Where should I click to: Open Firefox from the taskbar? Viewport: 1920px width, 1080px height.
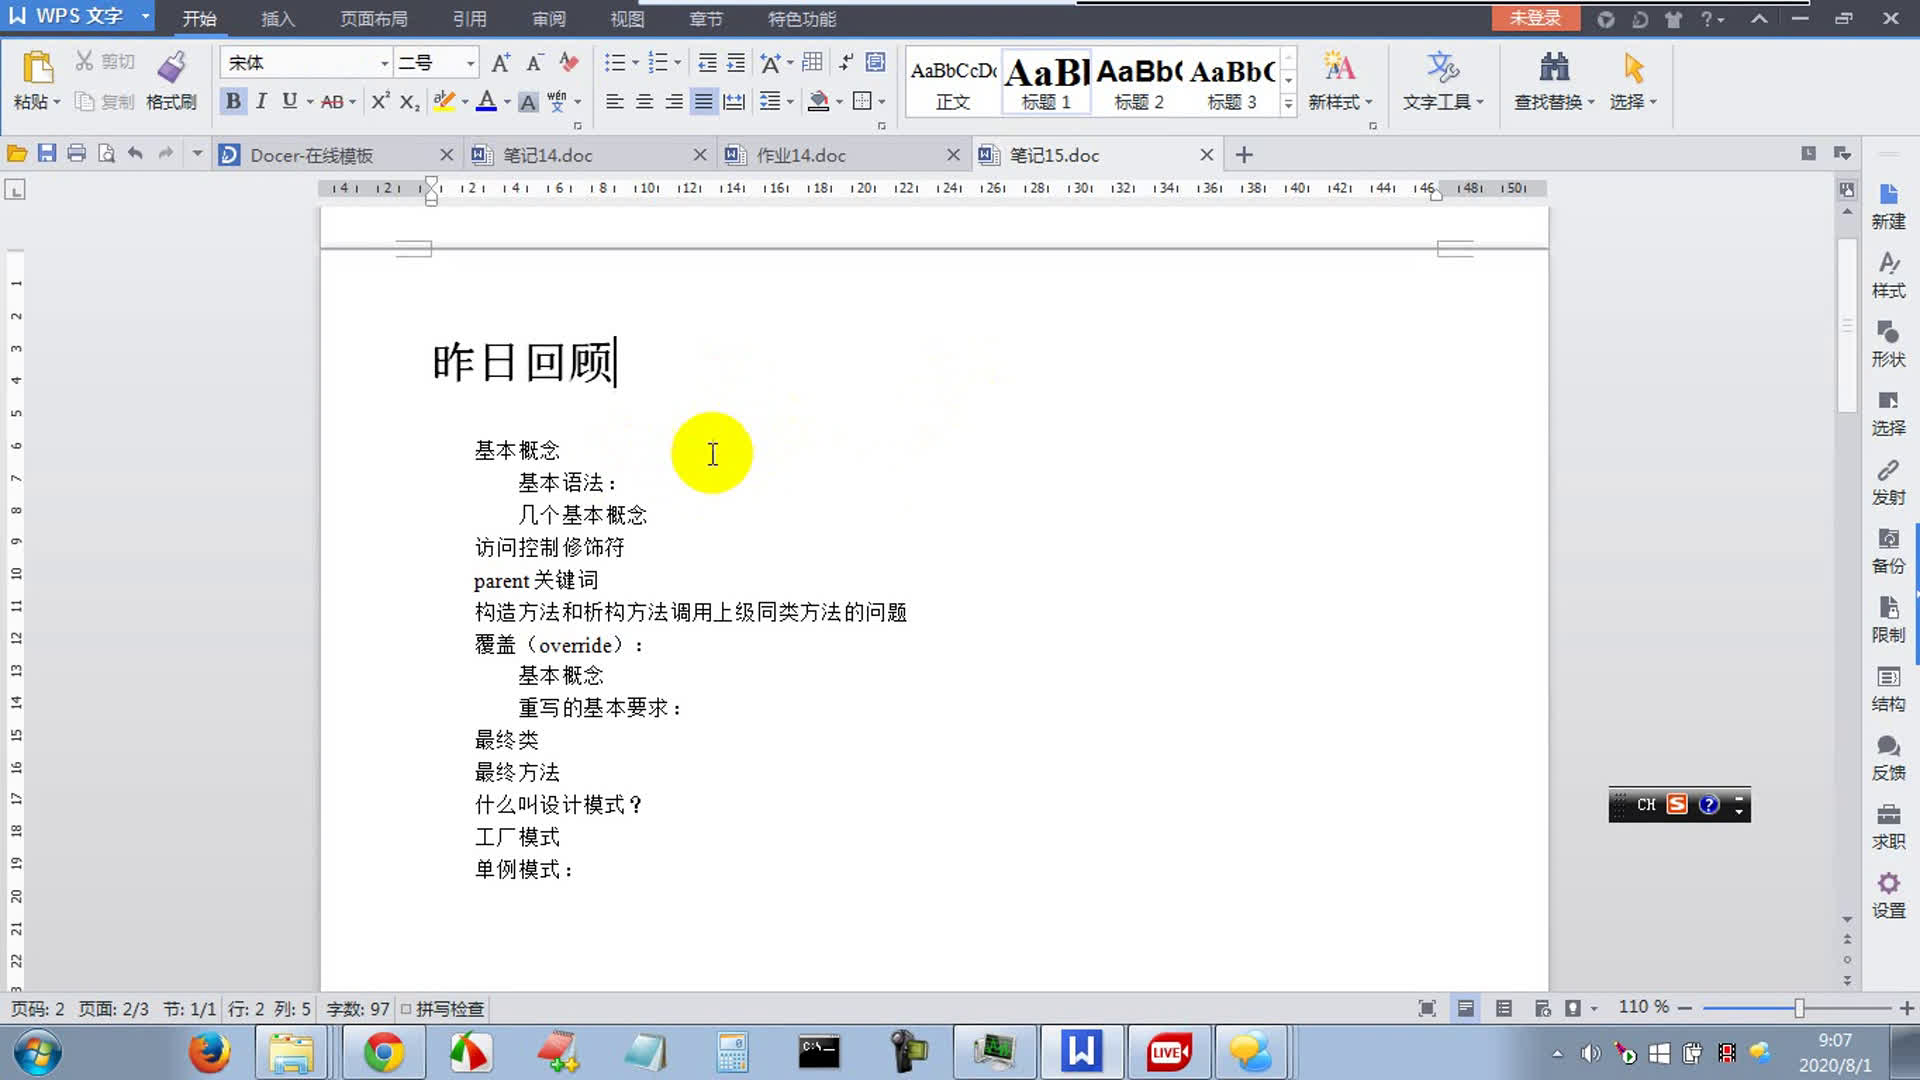coord(209,1053)
